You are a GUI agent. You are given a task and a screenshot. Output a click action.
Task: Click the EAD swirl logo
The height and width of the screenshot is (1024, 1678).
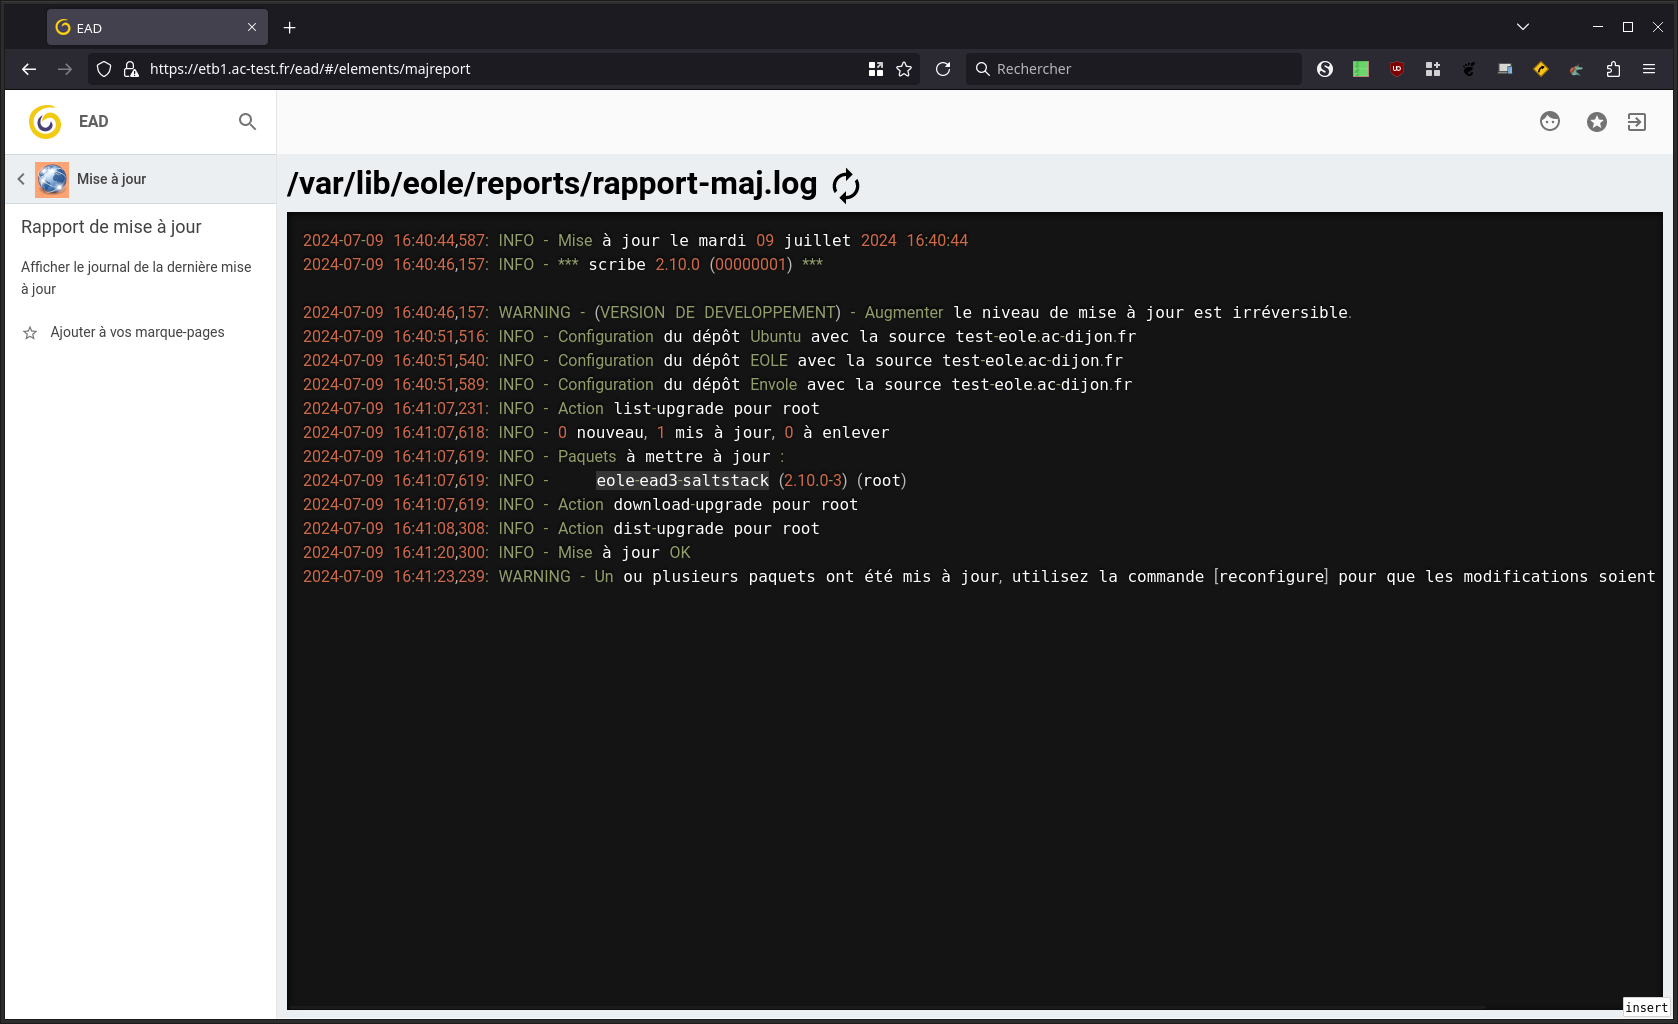[45, 122]
